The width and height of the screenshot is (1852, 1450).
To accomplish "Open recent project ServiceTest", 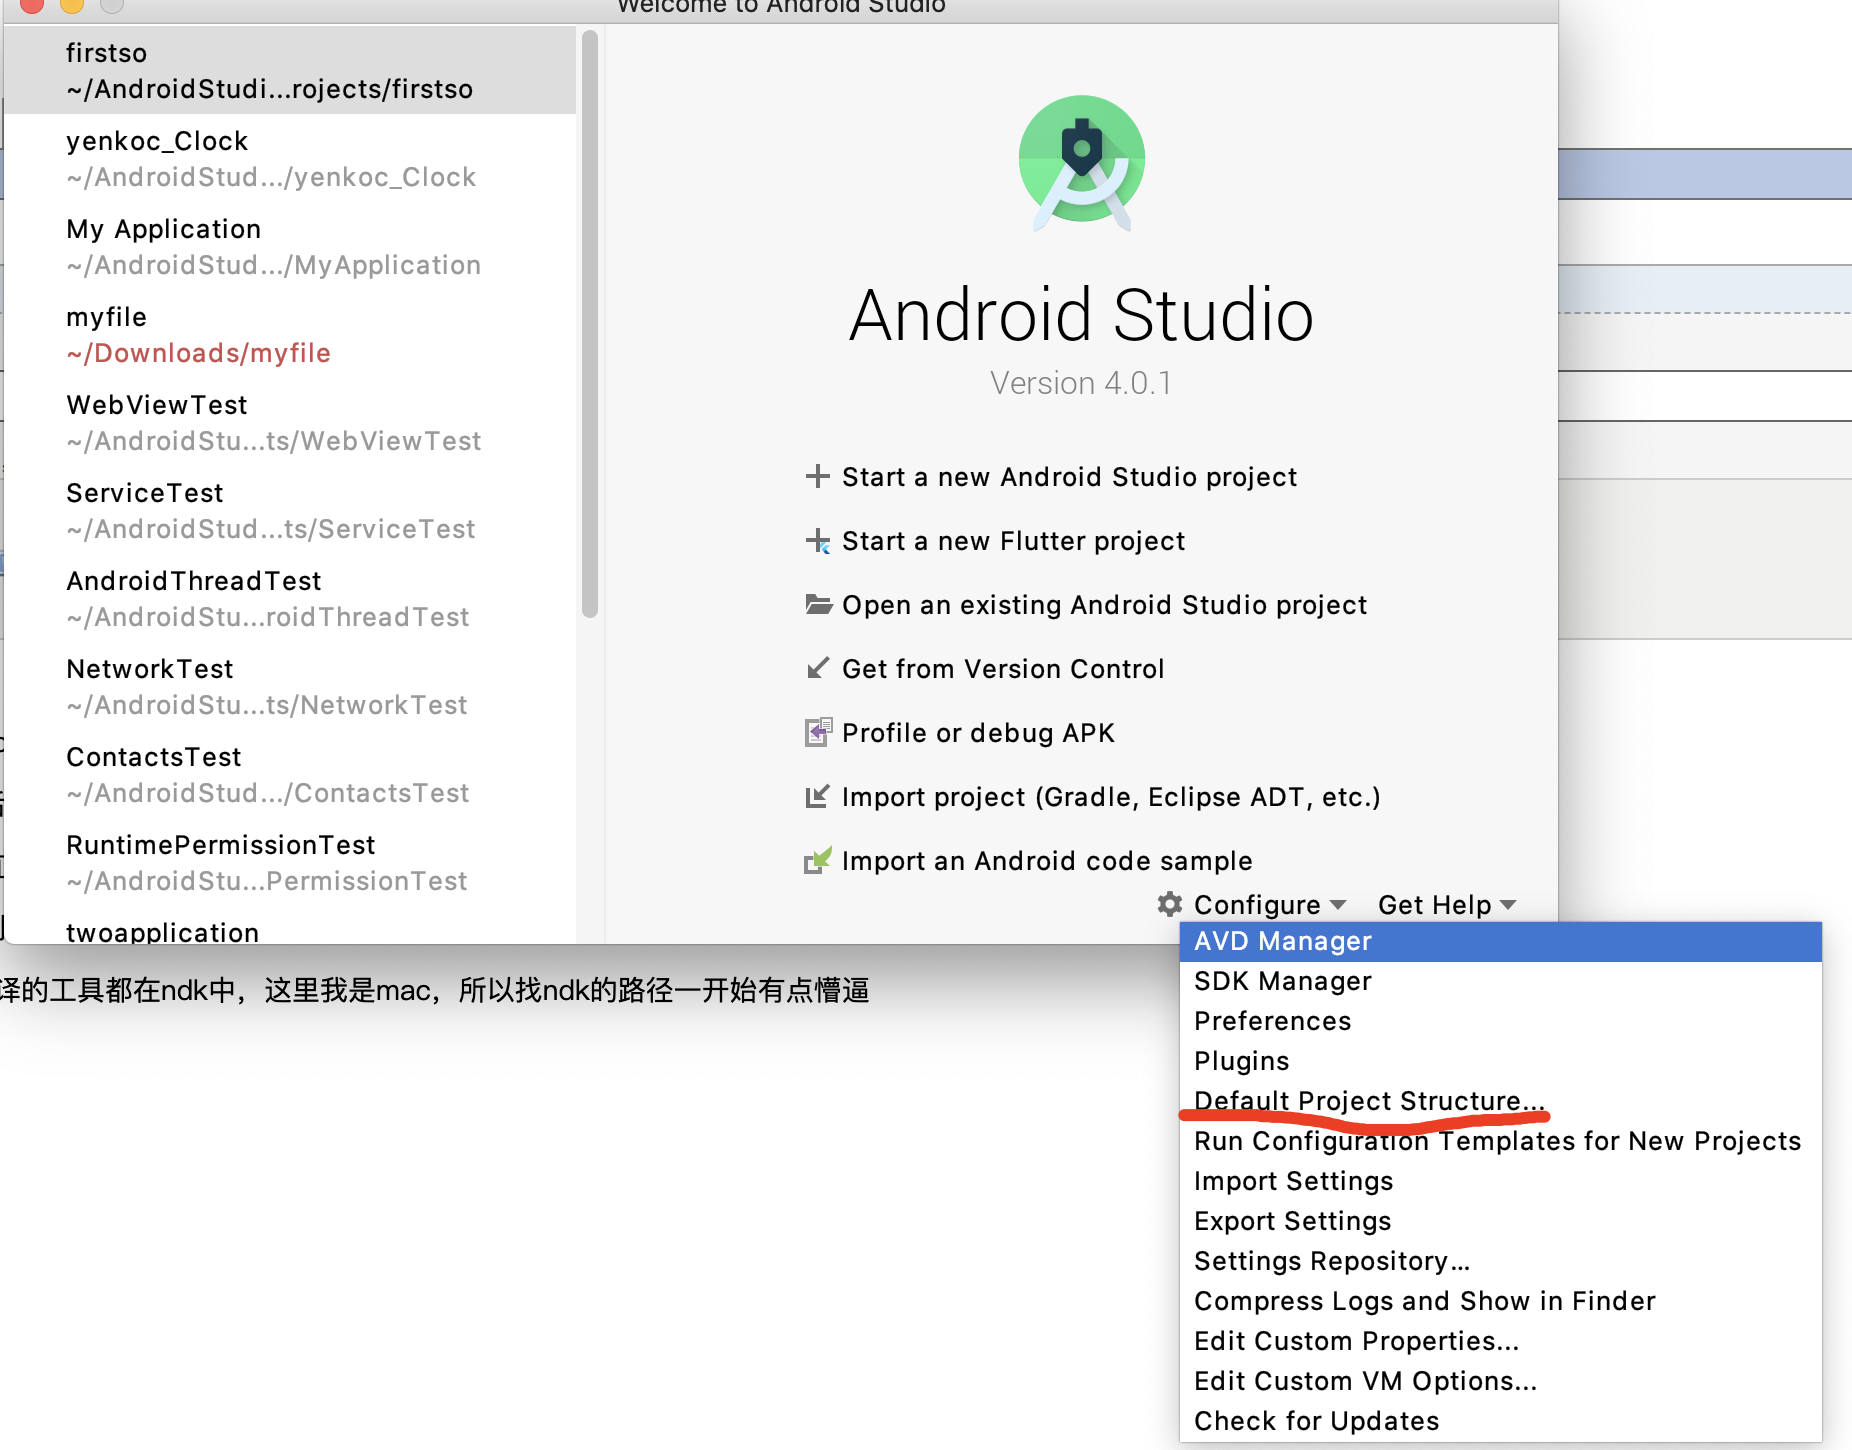I will (x=290, y=510).
